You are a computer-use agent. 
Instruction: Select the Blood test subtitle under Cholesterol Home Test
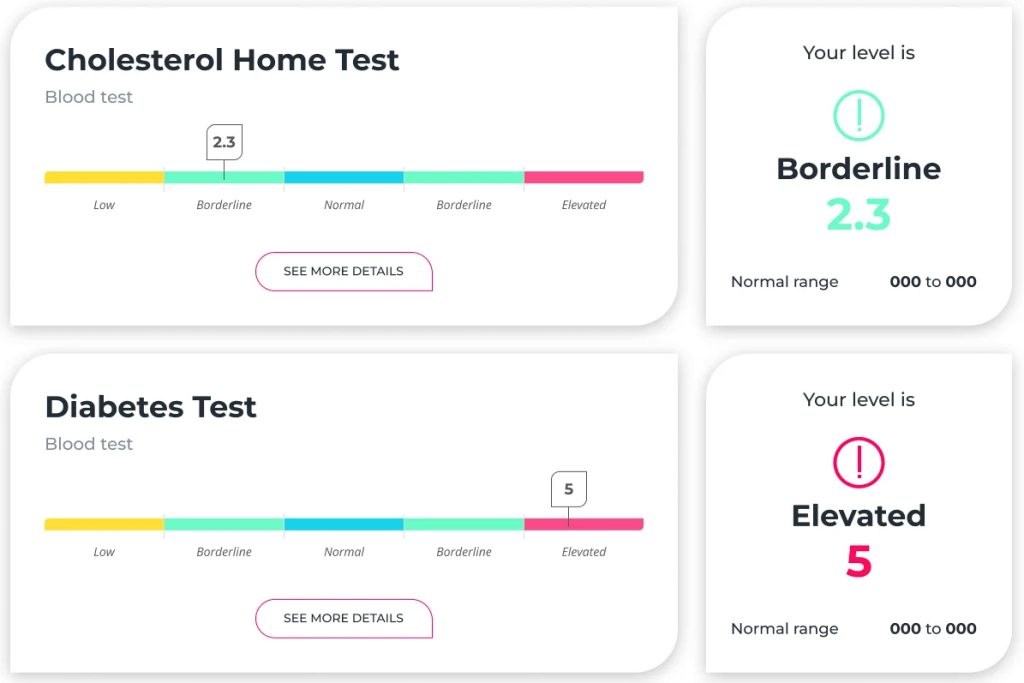(88, 96)
